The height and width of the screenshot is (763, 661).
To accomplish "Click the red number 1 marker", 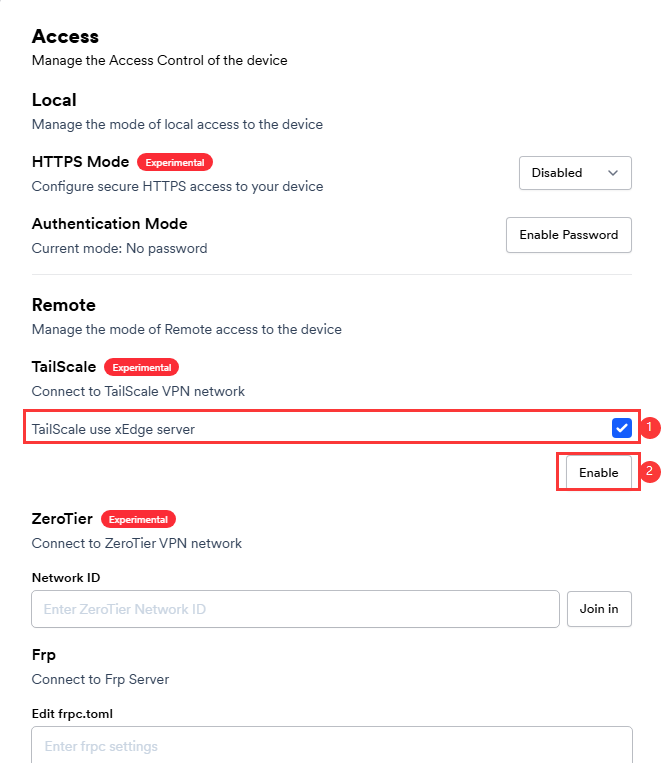I will coord(650,428).
